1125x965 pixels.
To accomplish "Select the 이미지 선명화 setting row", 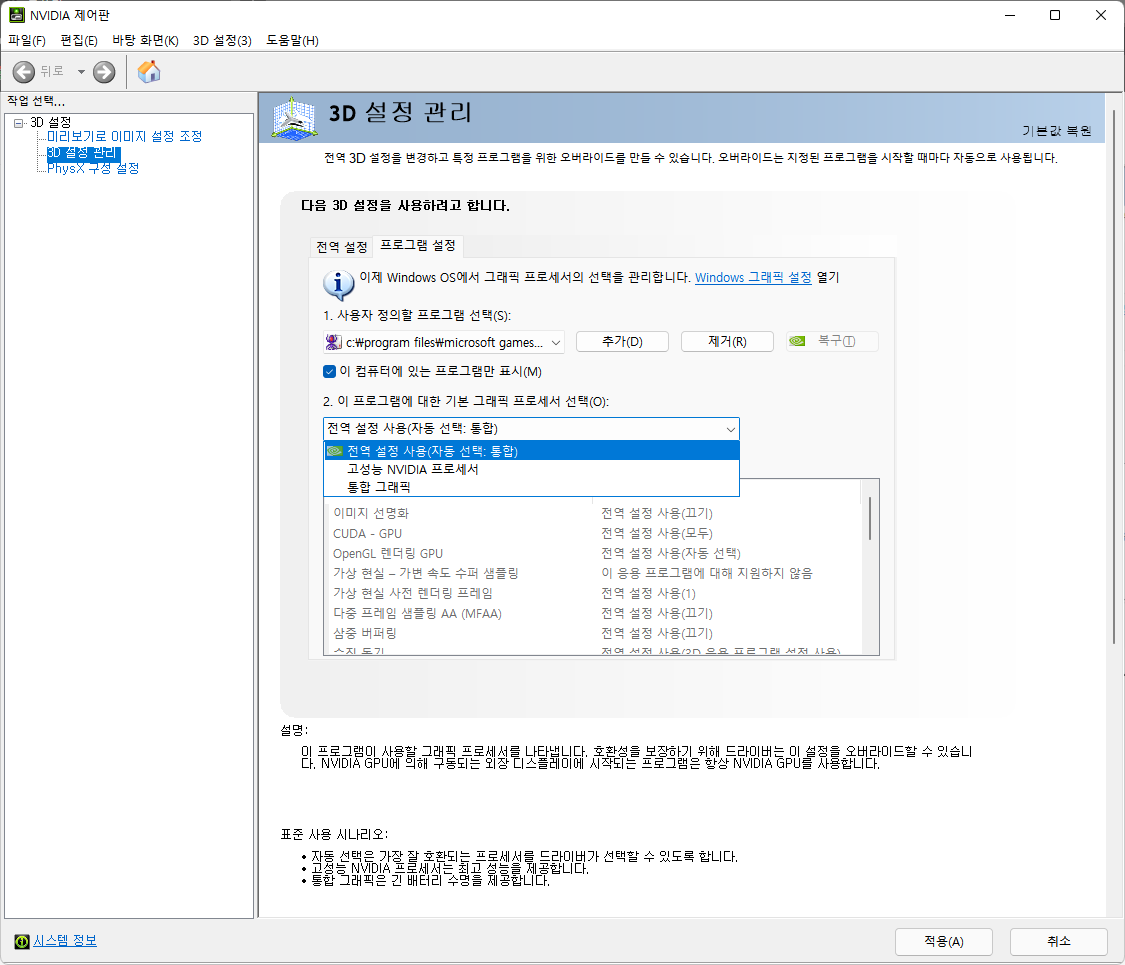I will [x=593, y=513].
